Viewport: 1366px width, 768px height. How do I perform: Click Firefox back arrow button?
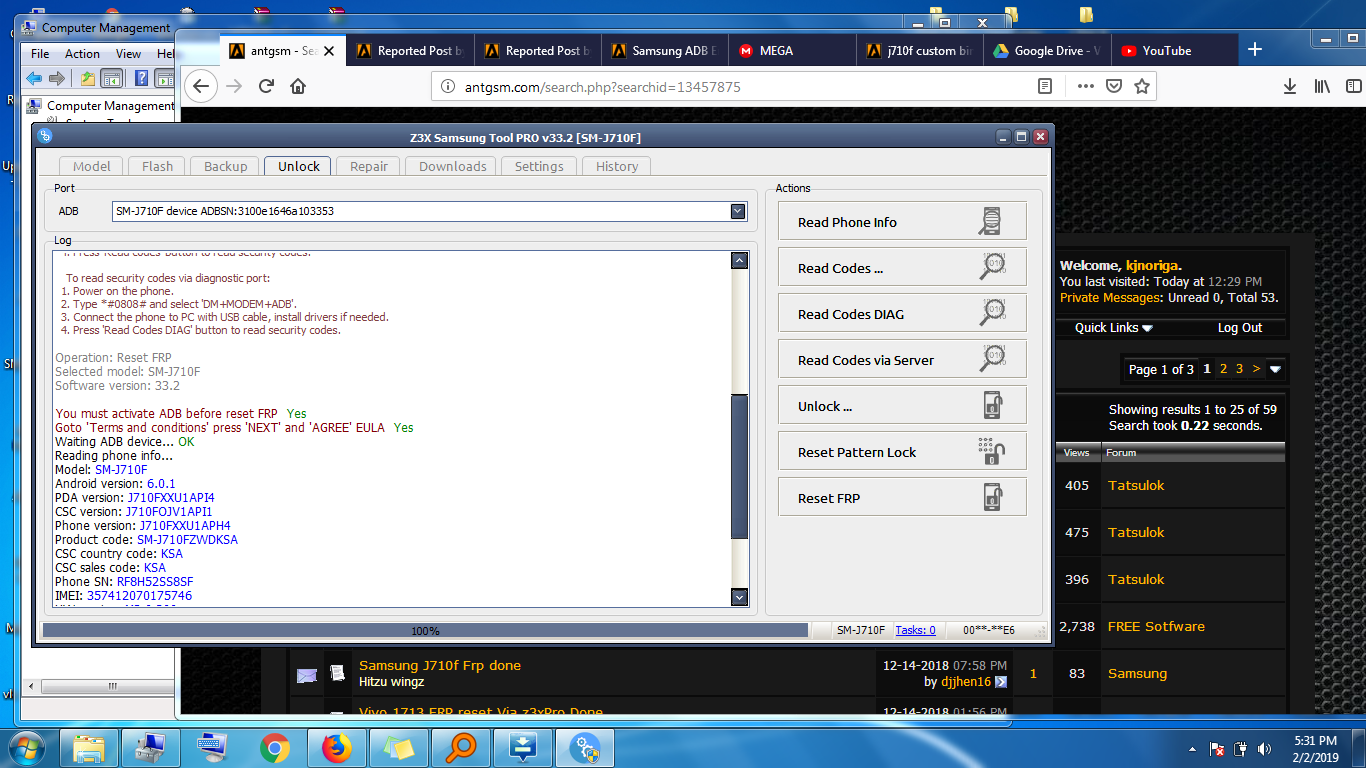click(201, 86)
